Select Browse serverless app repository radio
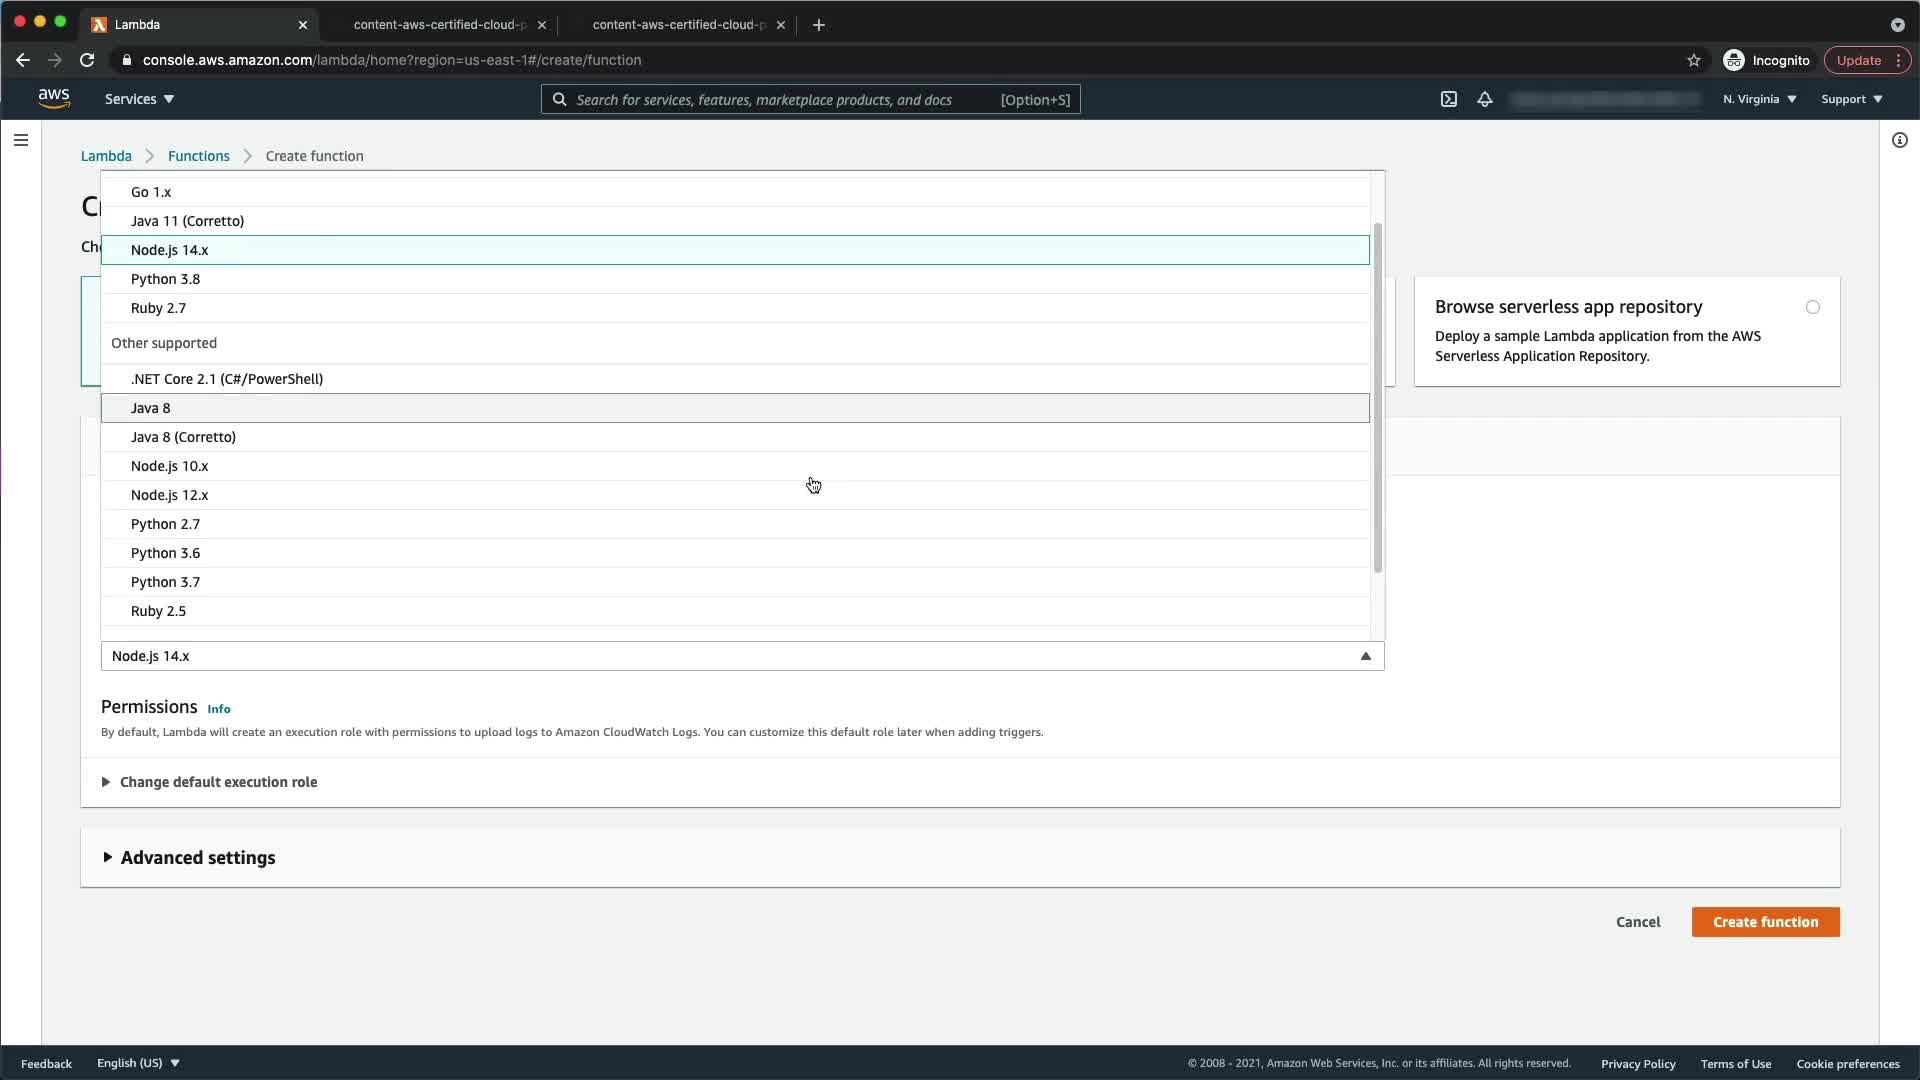This screenshot has width=1920, height=1080. [x=1812, y=307]
